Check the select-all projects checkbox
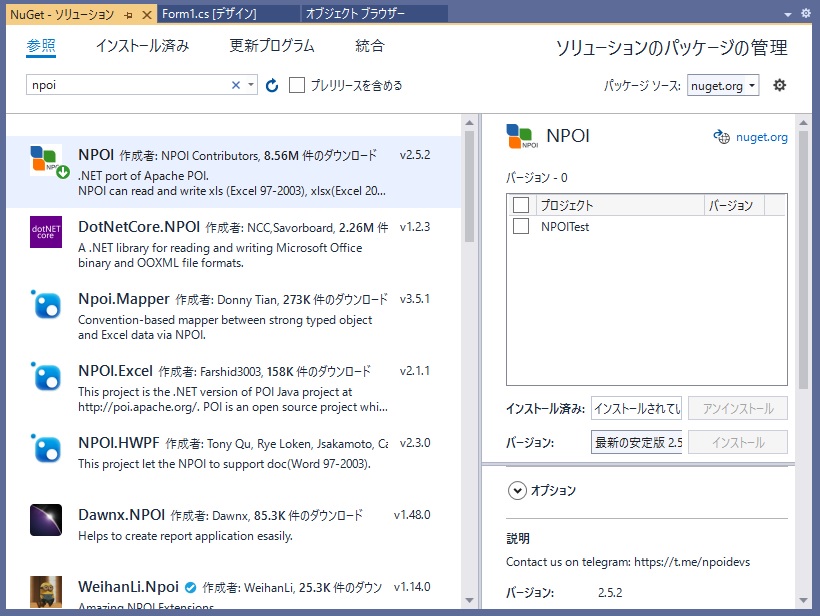Viewport: 820px width, 616px height. point(521,205)
